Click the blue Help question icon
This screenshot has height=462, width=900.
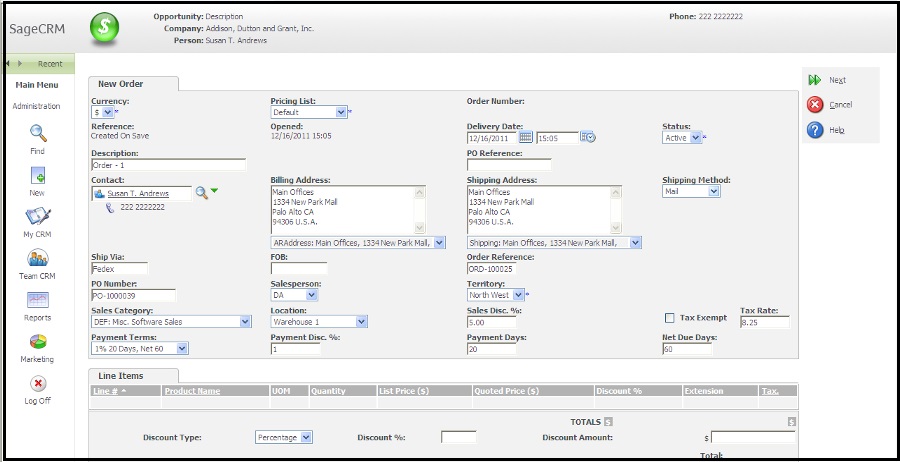(814, 130)
